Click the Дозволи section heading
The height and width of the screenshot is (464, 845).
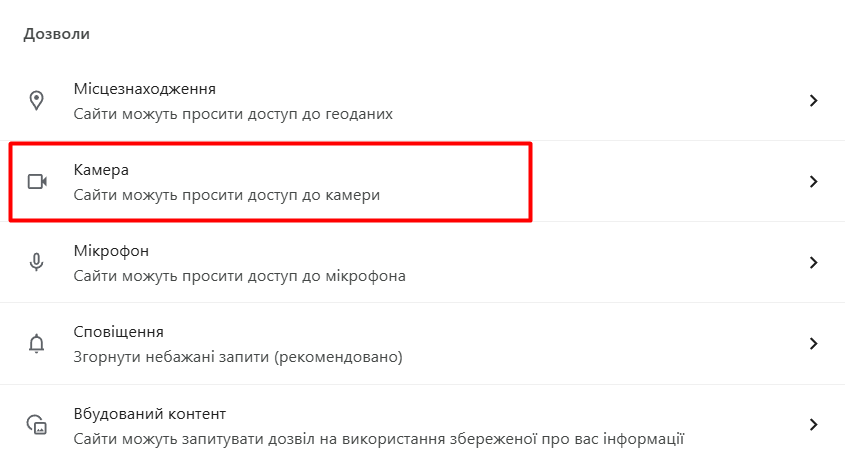tap(57, 34)
